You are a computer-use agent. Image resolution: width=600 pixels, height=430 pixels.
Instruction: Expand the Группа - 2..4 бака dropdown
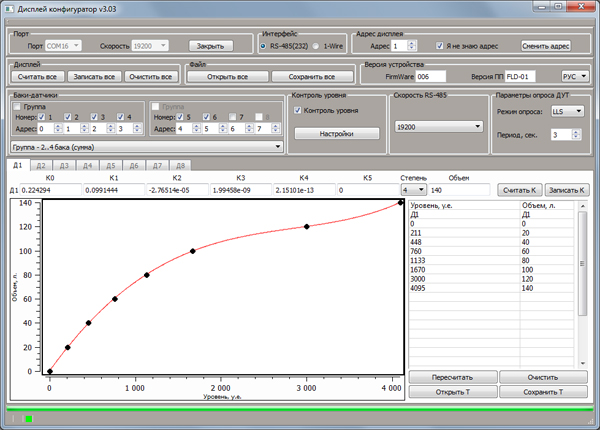pyautogui.click(x=147, y=147)
